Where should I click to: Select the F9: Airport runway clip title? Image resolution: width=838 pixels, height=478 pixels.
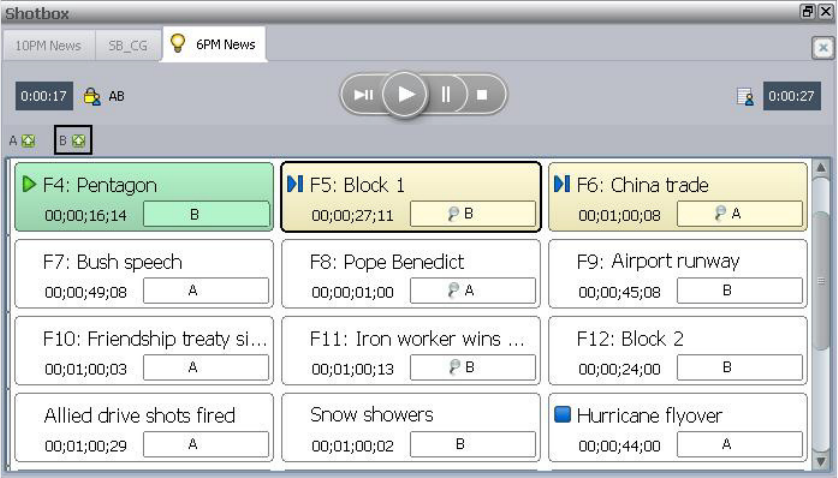tap(658, 262)
